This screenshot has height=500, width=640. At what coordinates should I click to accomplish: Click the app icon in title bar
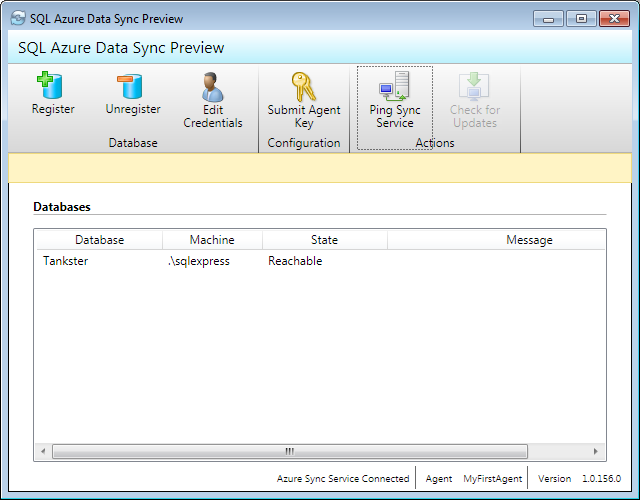tap(18, 18)
